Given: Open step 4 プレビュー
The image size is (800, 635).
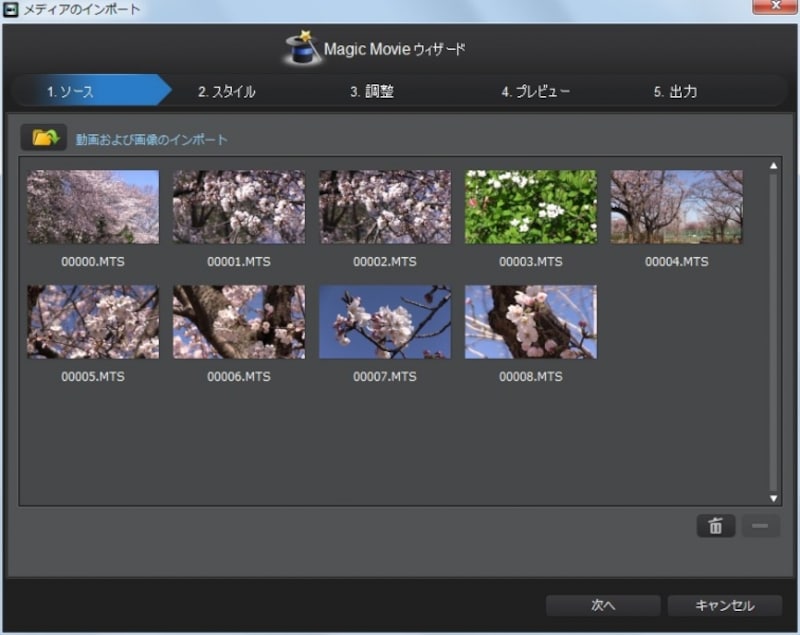Looking at the screenshot, I should point(535,92).
